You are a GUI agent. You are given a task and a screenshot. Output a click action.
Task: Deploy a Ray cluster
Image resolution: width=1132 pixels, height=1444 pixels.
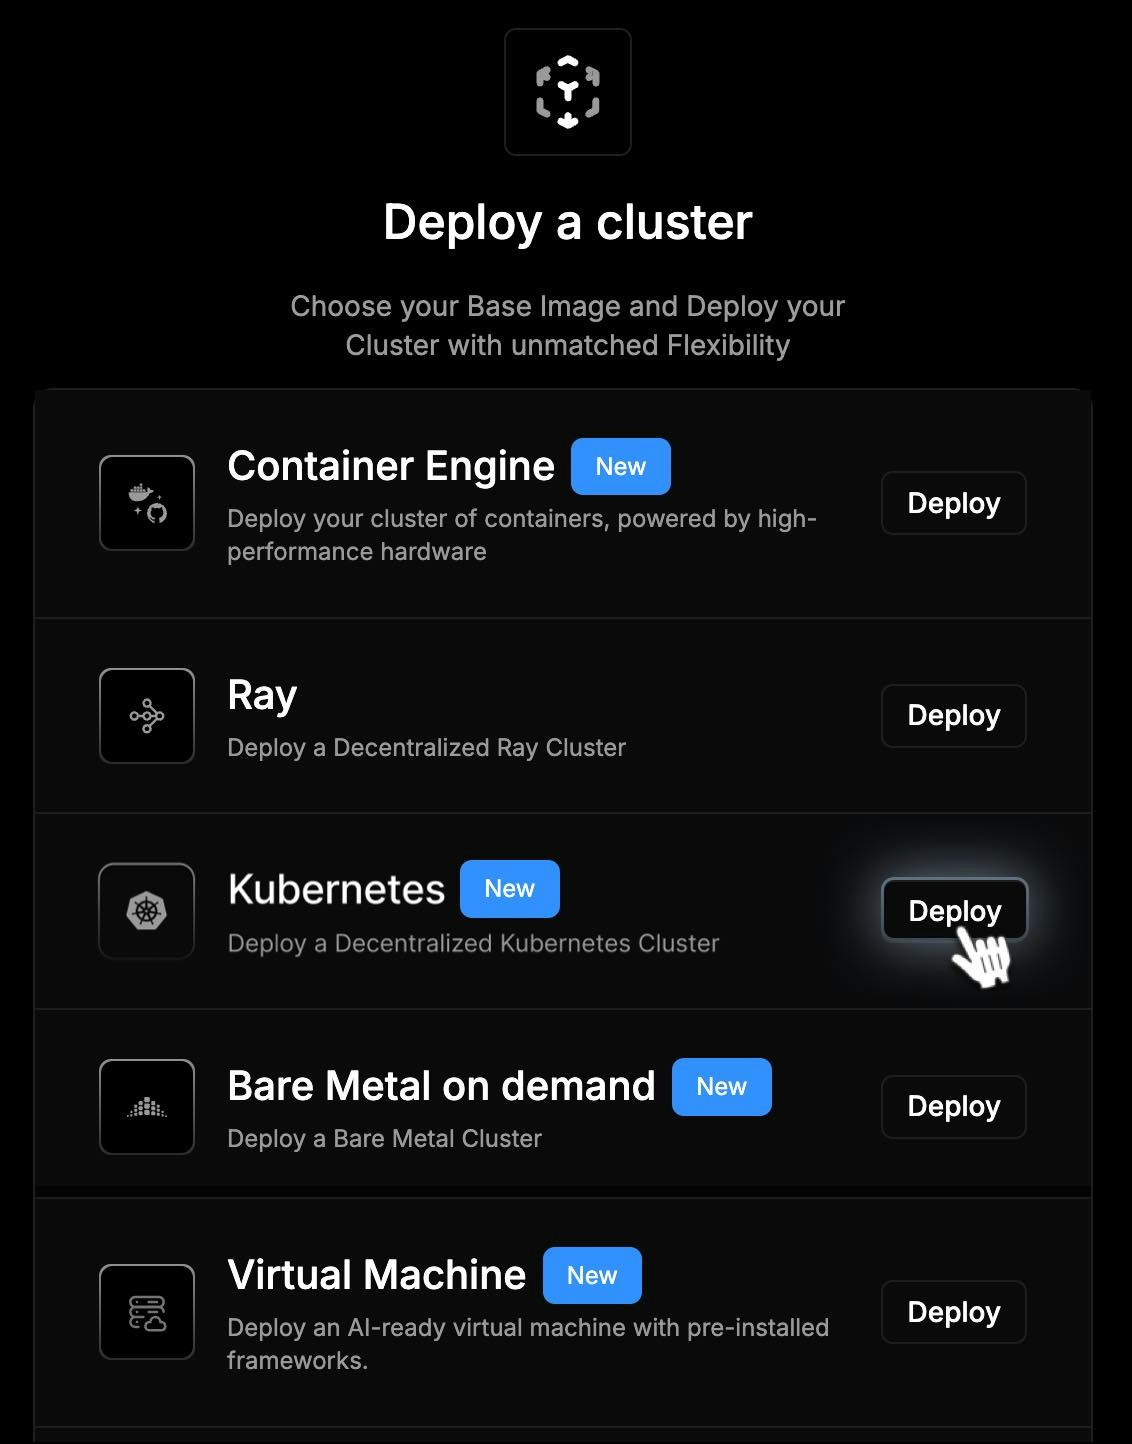click(x=954, y=716)
